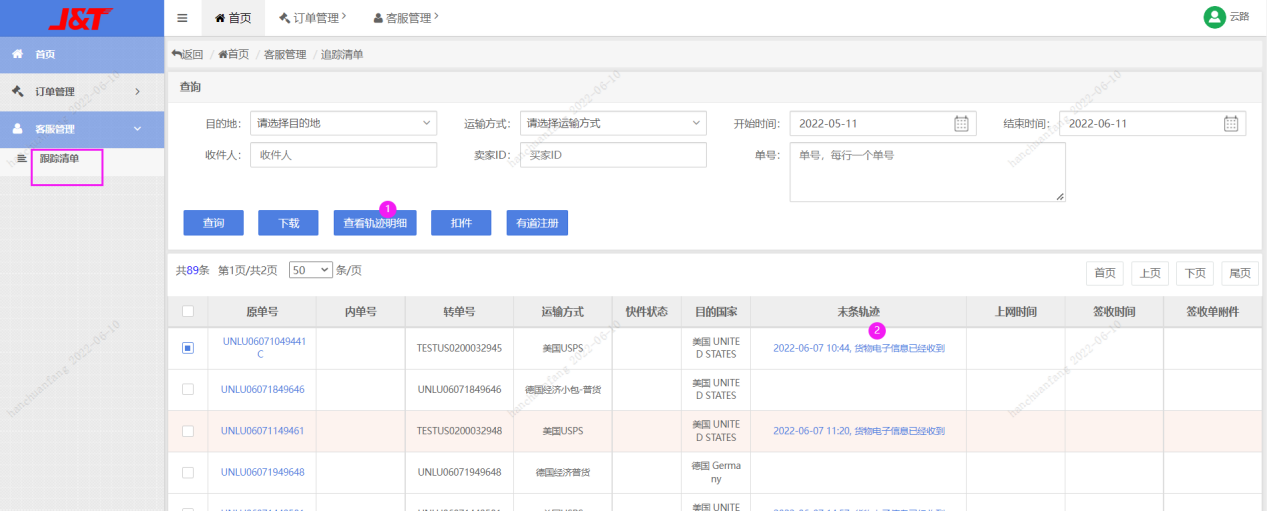Expand the sidebar 订单管理 menu
This screenshot has height=511, width=1267.
82,92
